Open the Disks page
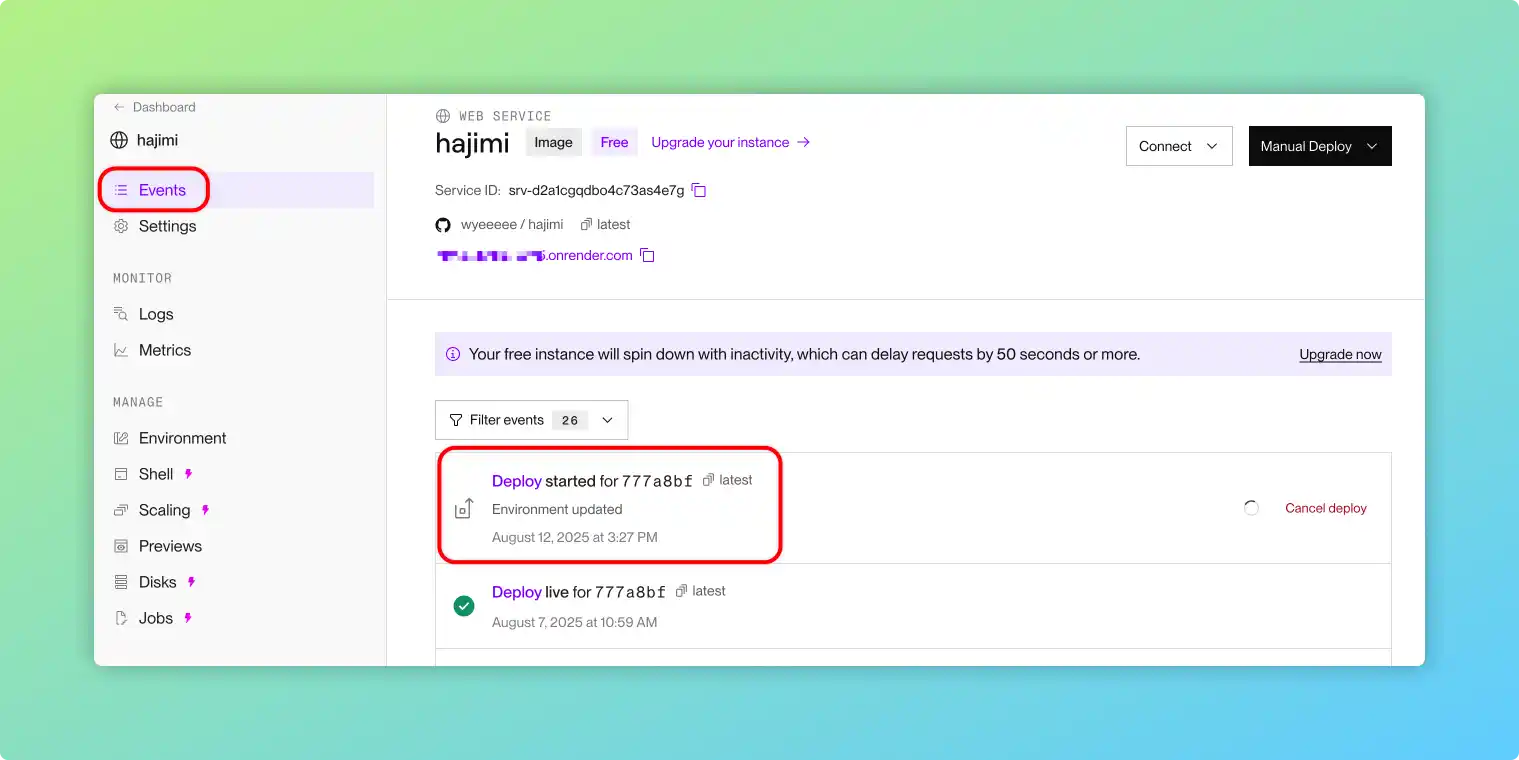Screen dimensions: 1519x760 (157, 582)
